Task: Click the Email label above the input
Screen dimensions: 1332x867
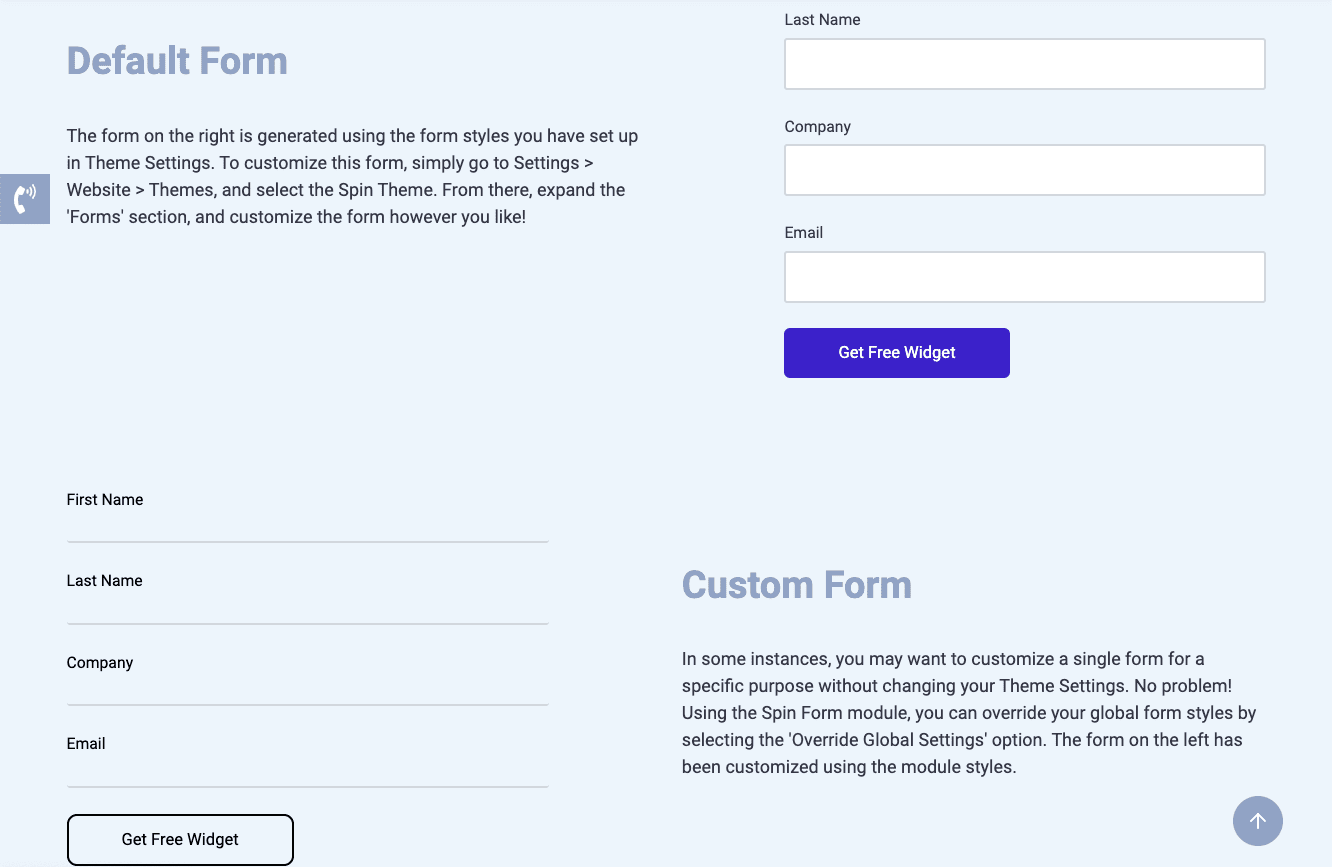Action: (x=803, y=232)
